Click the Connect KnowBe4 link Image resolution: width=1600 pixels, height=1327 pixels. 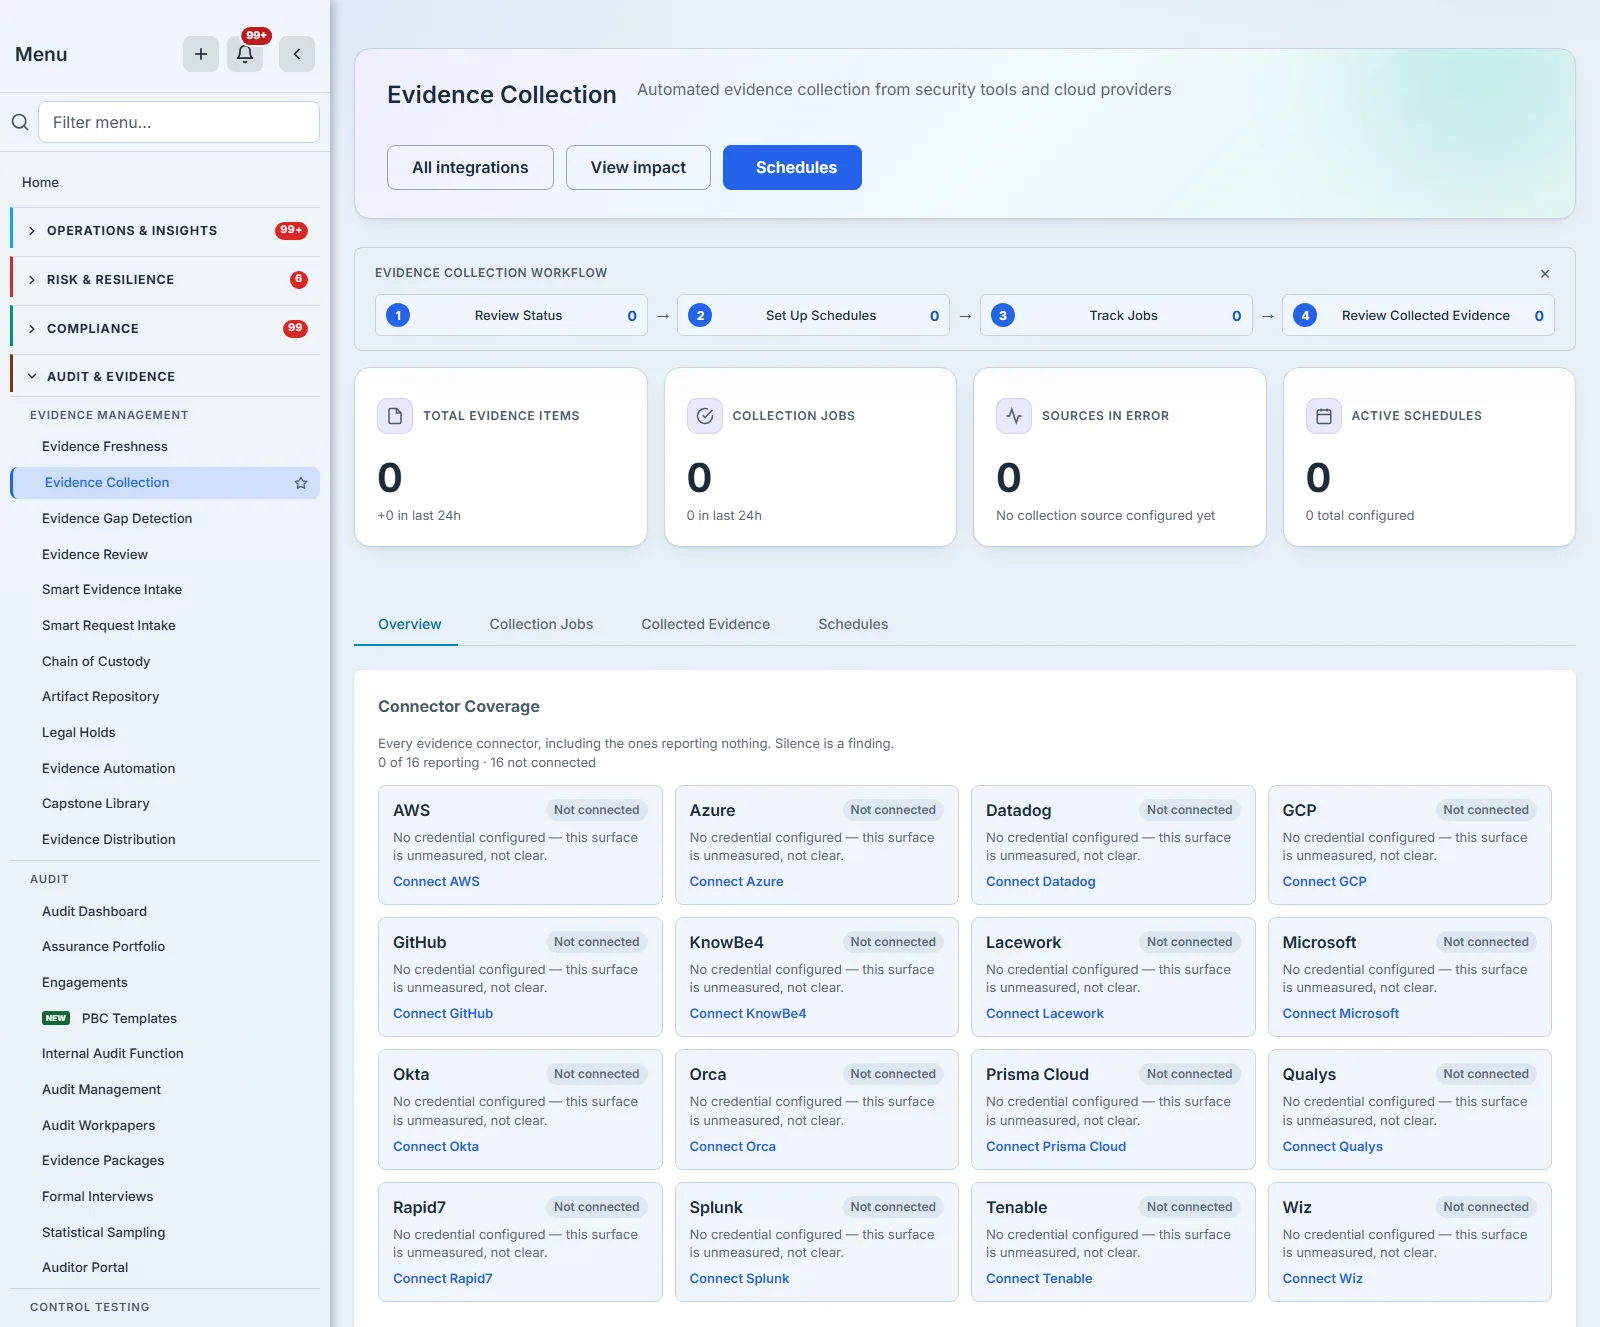[747, 1014]
